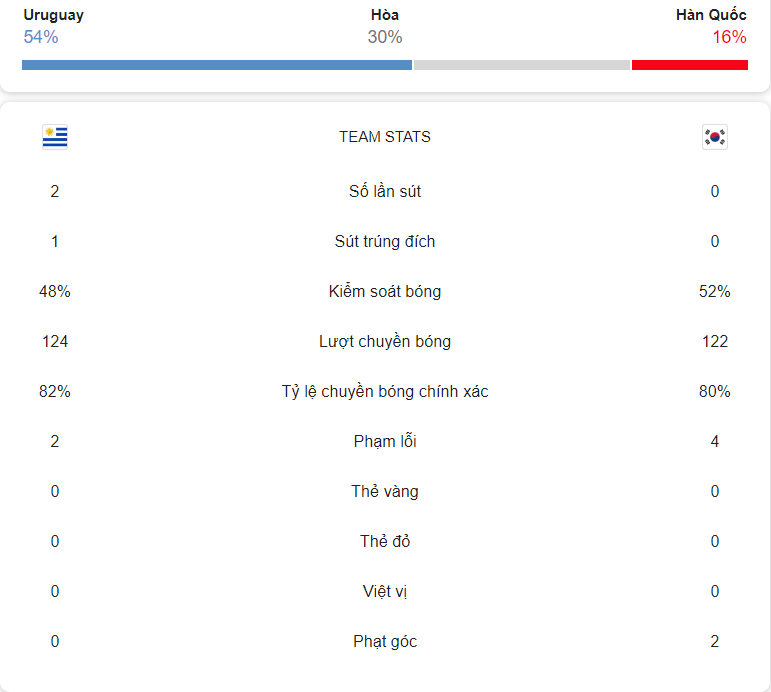
Task: Click the blue Uruguay probability bar
Action: [x=217, y=65]
